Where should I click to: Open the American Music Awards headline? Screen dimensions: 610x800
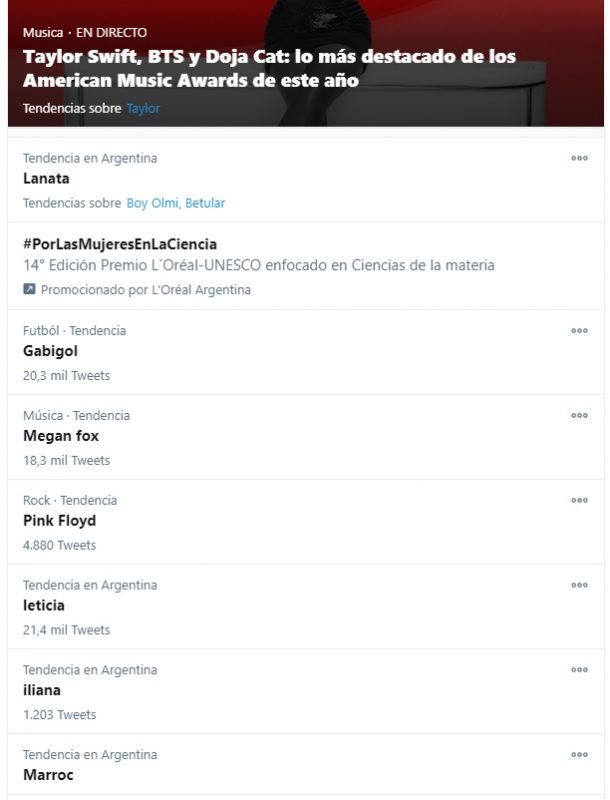click(x=270, y=68)
